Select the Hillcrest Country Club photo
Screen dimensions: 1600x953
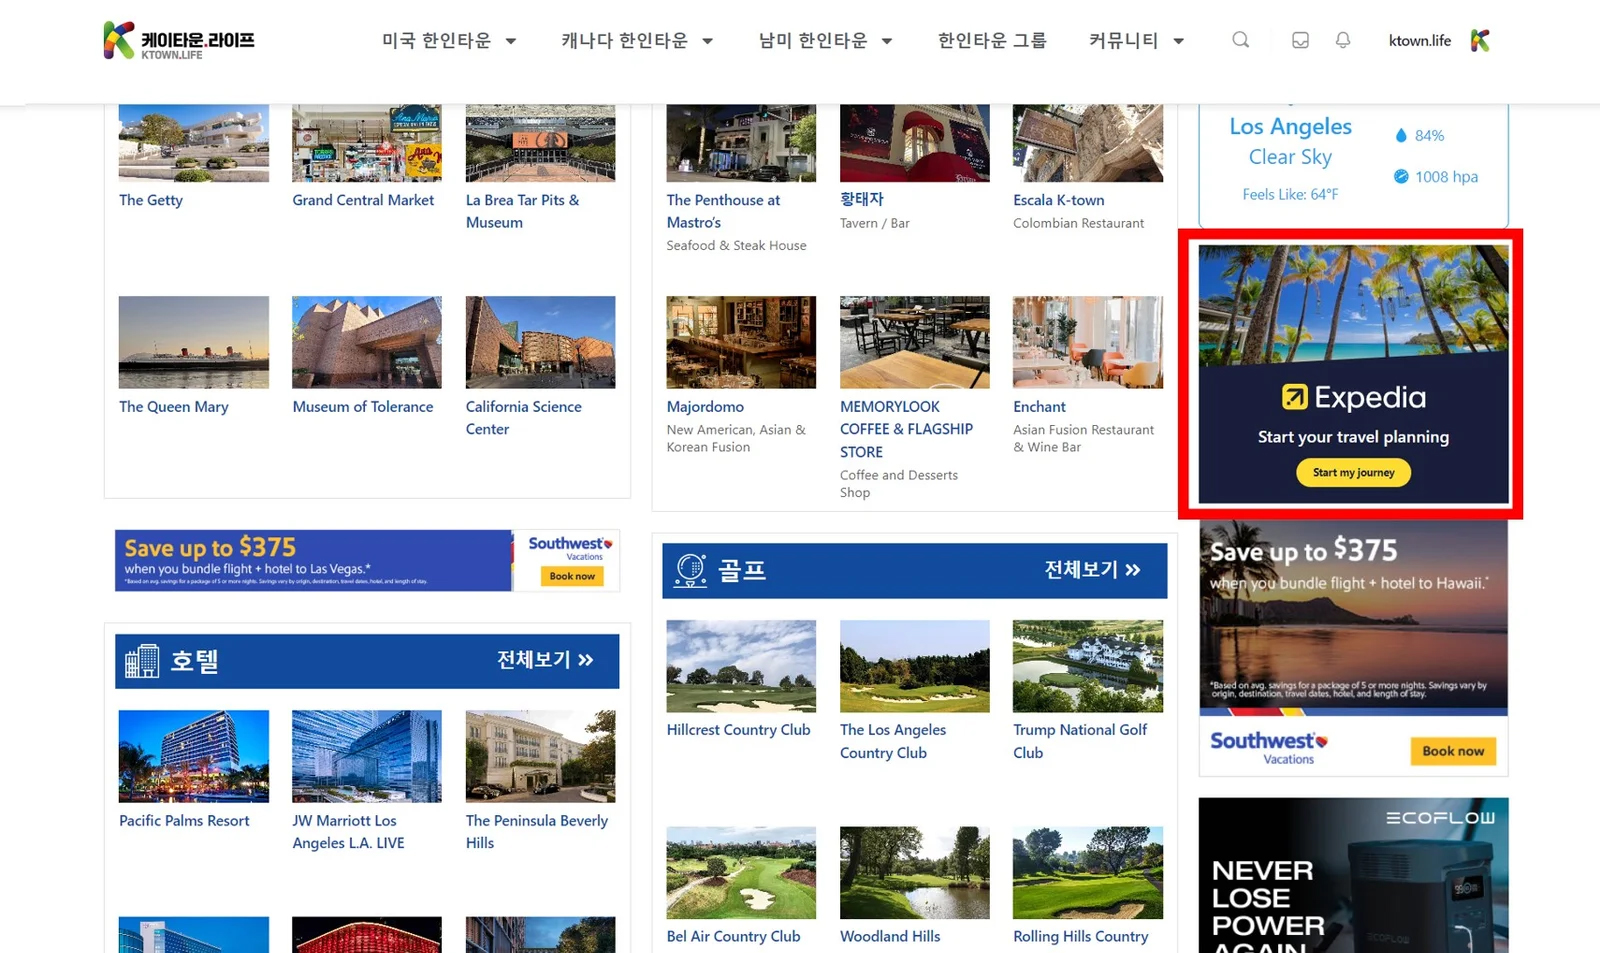coord(741,666)
